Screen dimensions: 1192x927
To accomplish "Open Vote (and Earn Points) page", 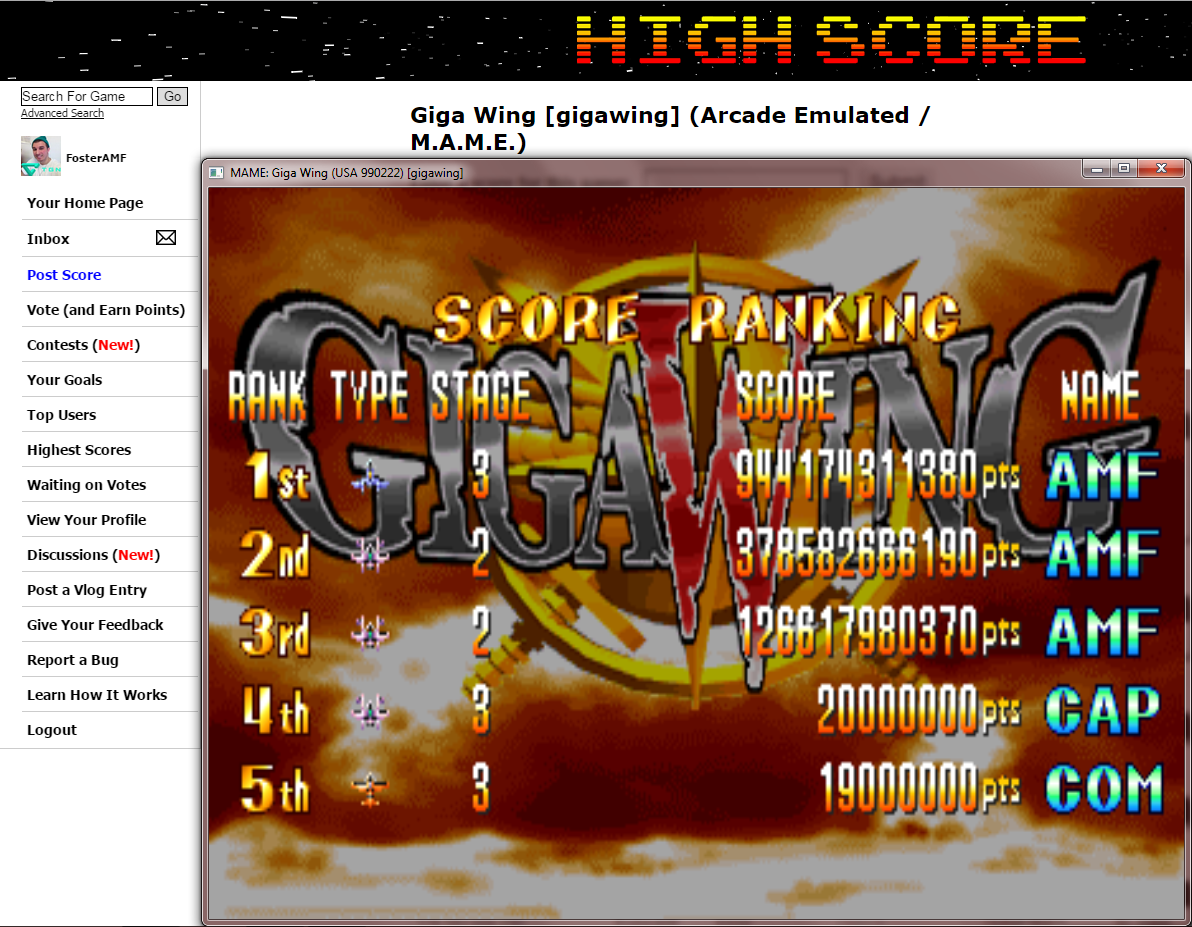I will [106, 310].
